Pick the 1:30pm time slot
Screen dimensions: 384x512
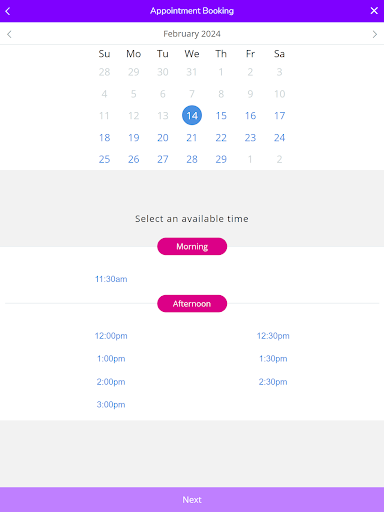[x=273, y=359]
